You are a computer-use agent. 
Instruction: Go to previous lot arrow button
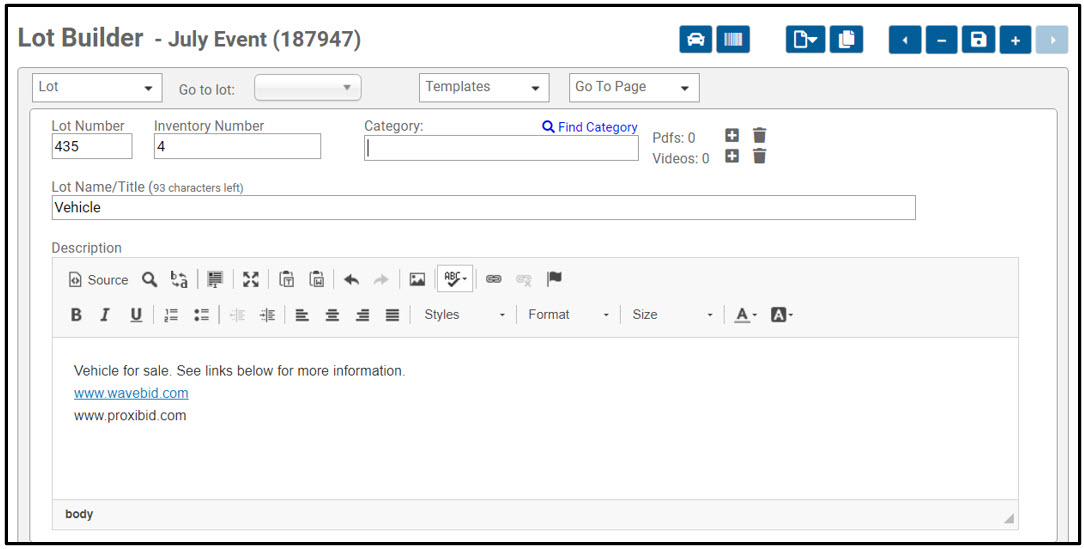coord(905,40)
